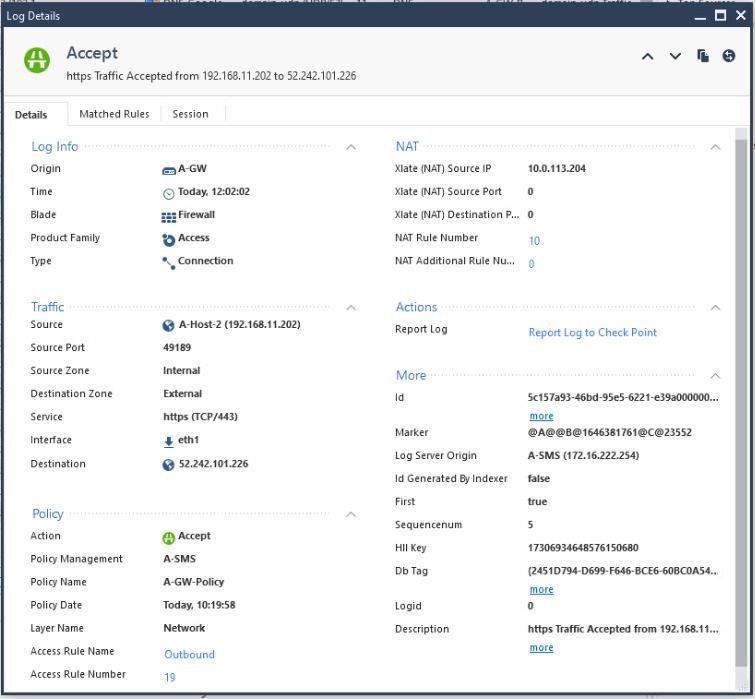Maximize the Log Details window
Image resolution: width=755 pixels, height=699 pixels.
tap(720, 15)
